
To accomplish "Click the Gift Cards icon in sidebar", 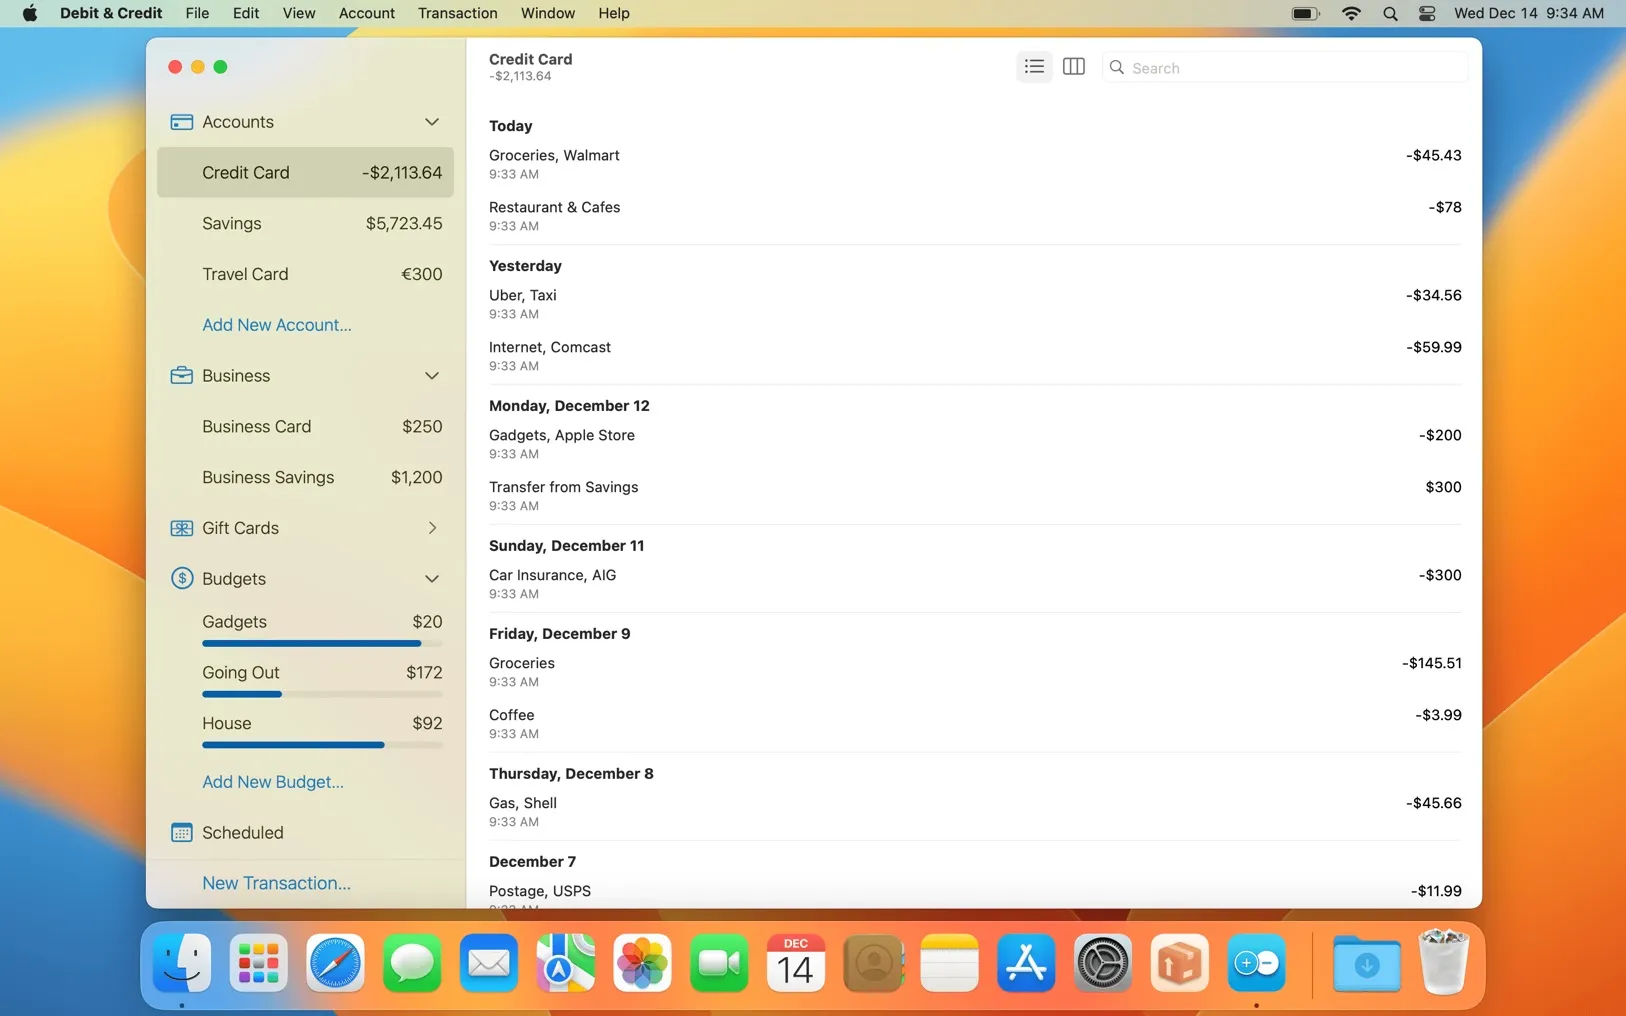I will tap(181, 528).
